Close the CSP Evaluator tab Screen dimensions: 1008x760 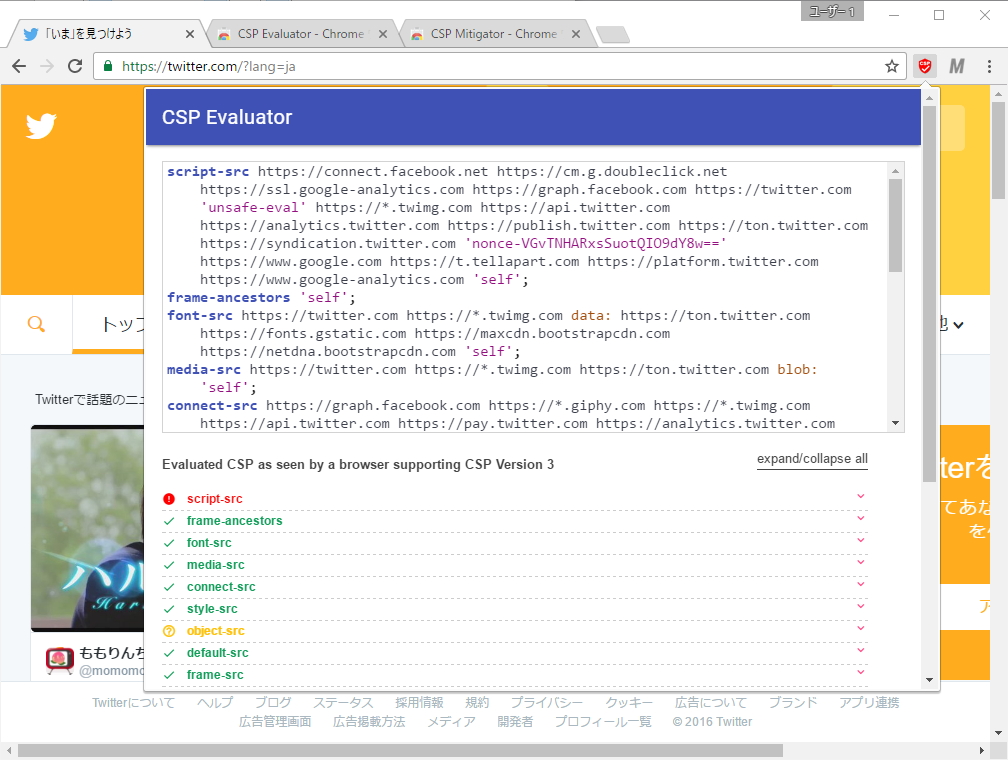pos(382,34)
